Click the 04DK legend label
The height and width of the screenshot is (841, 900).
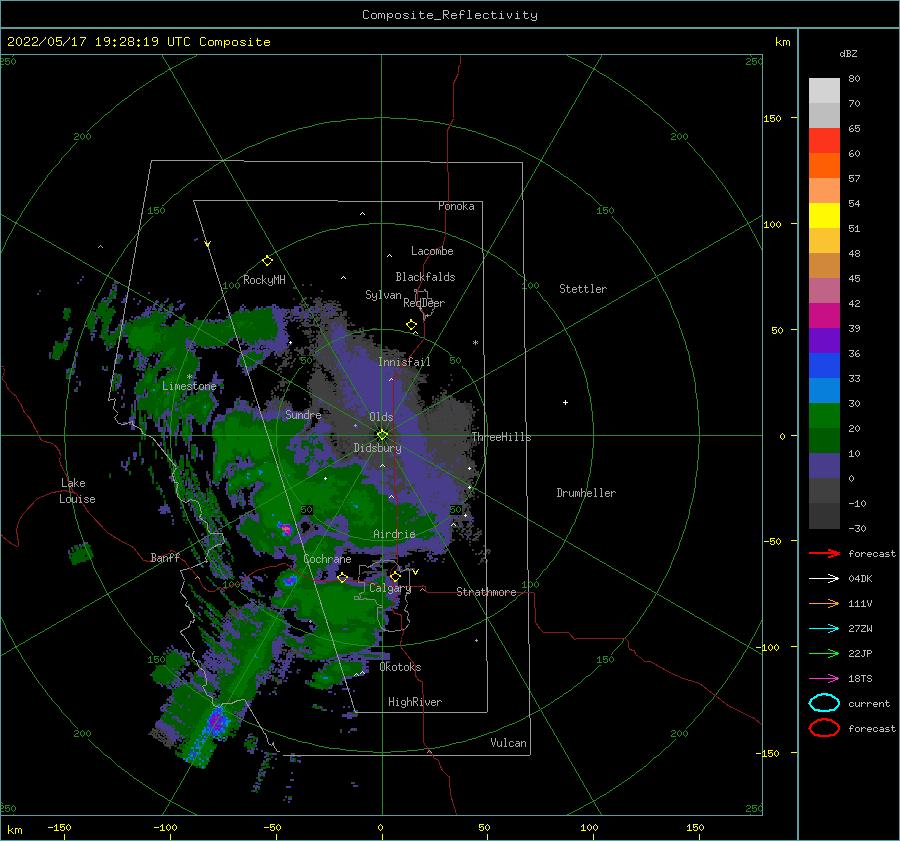click(x=860, y=578)
